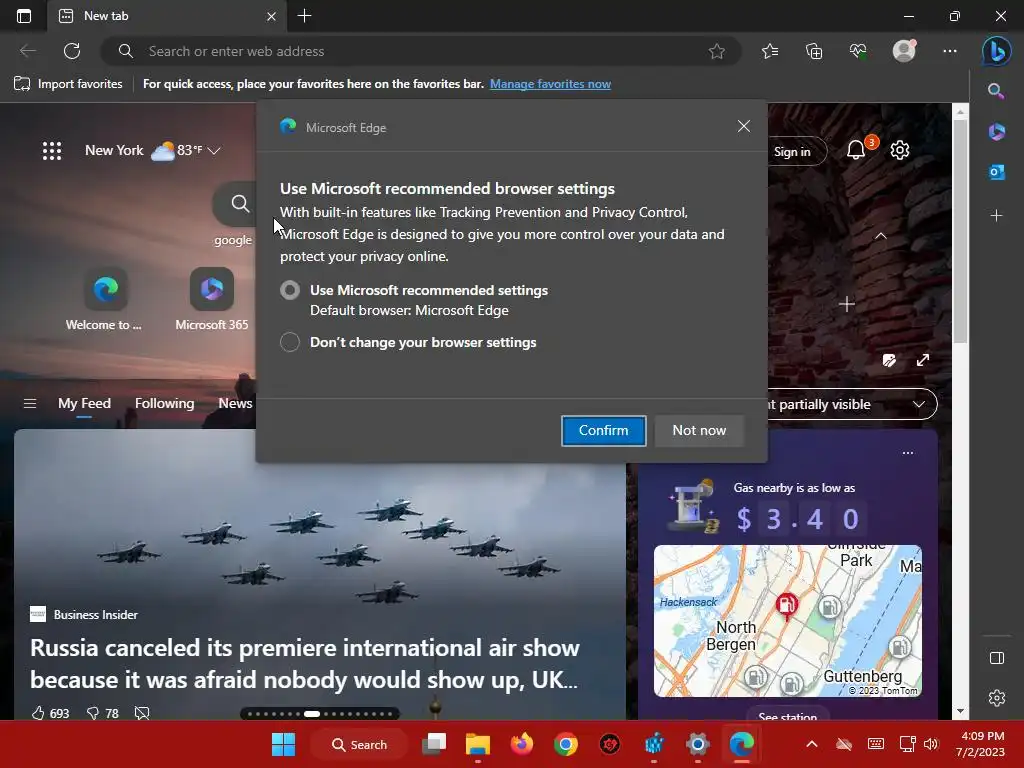
Task: Click the add quick link plus
Action: coord(847,304)
